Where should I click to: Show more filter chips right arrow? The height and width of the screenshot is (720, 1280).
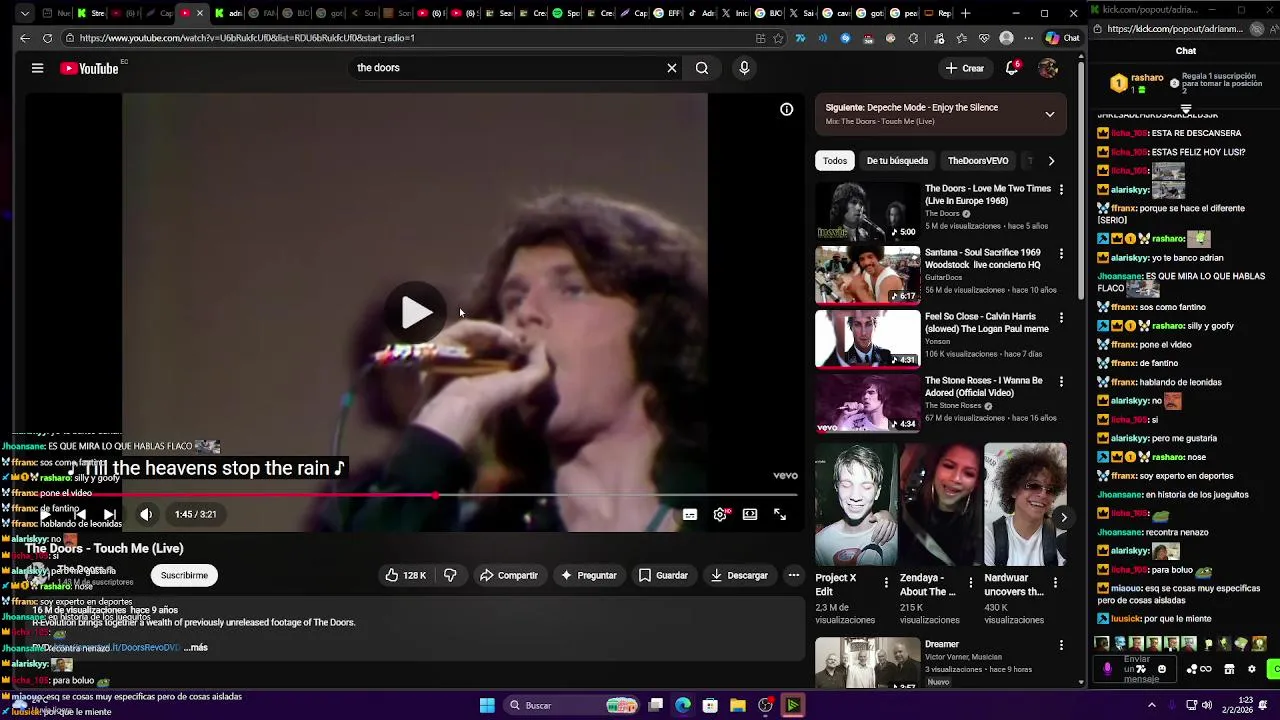pyautogui.click(x=1051, y=160)
